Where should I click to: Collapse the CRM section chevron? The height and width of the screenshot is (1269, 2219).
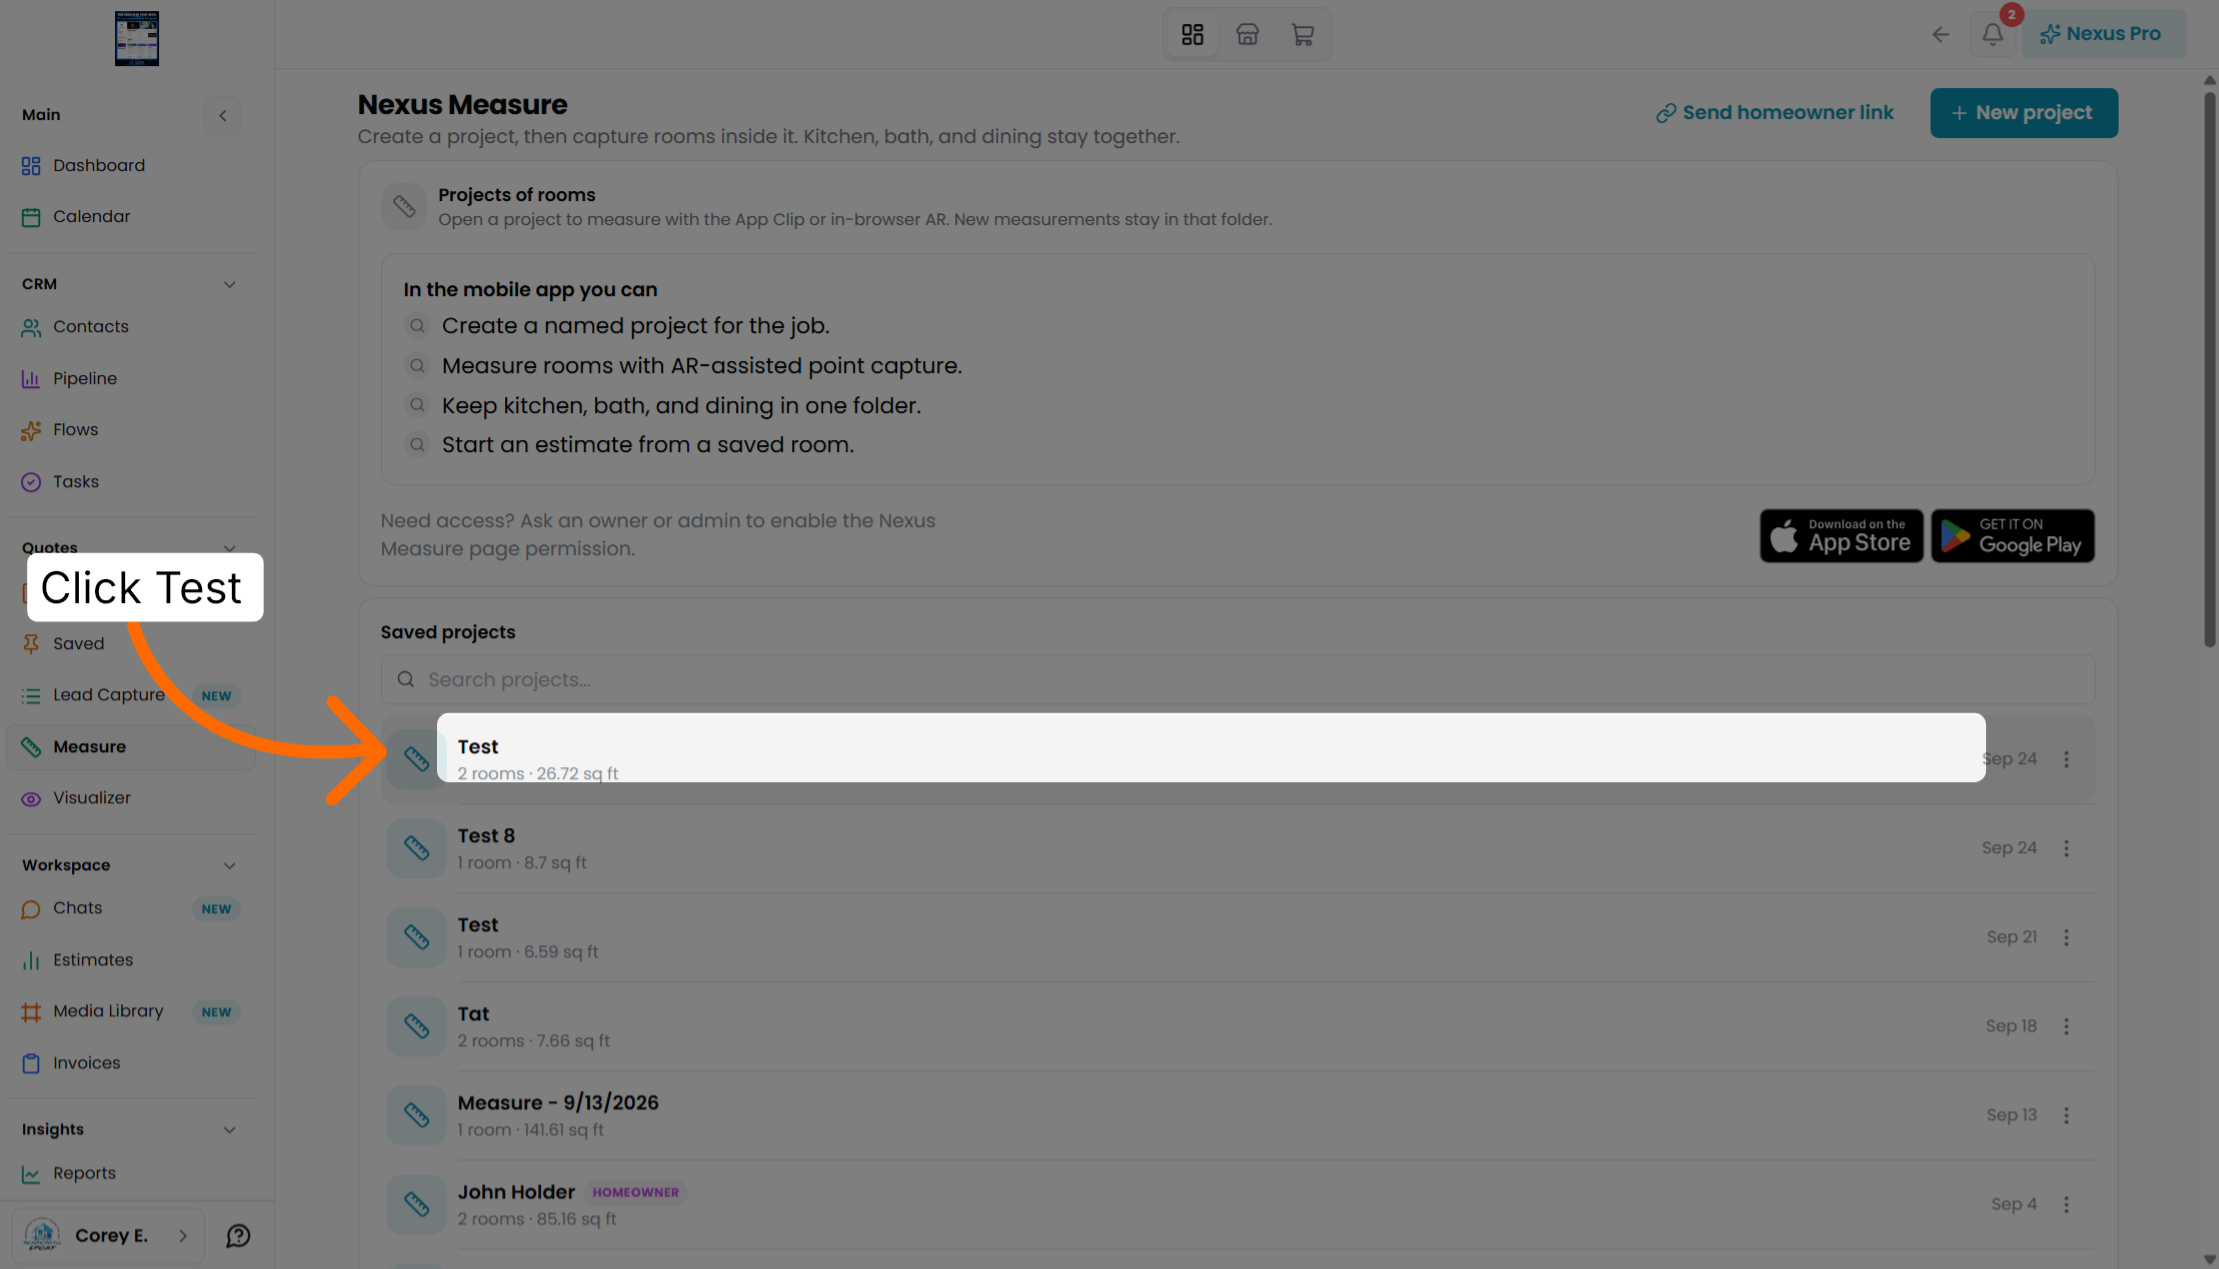coord(230,285)
